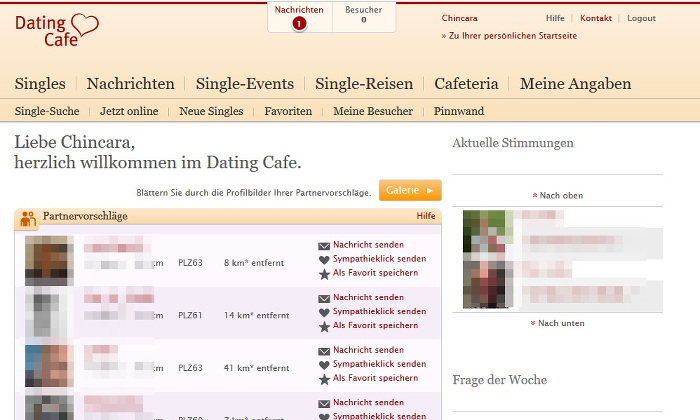700x420 pixels.
Task: Click the envelope icon in the 14 km entfernt row
Action: point(324,298)
